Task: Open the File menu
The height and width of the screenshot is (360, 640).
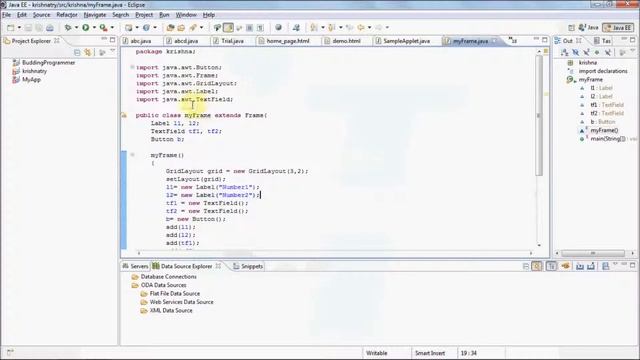Action: tap(7, 15)
